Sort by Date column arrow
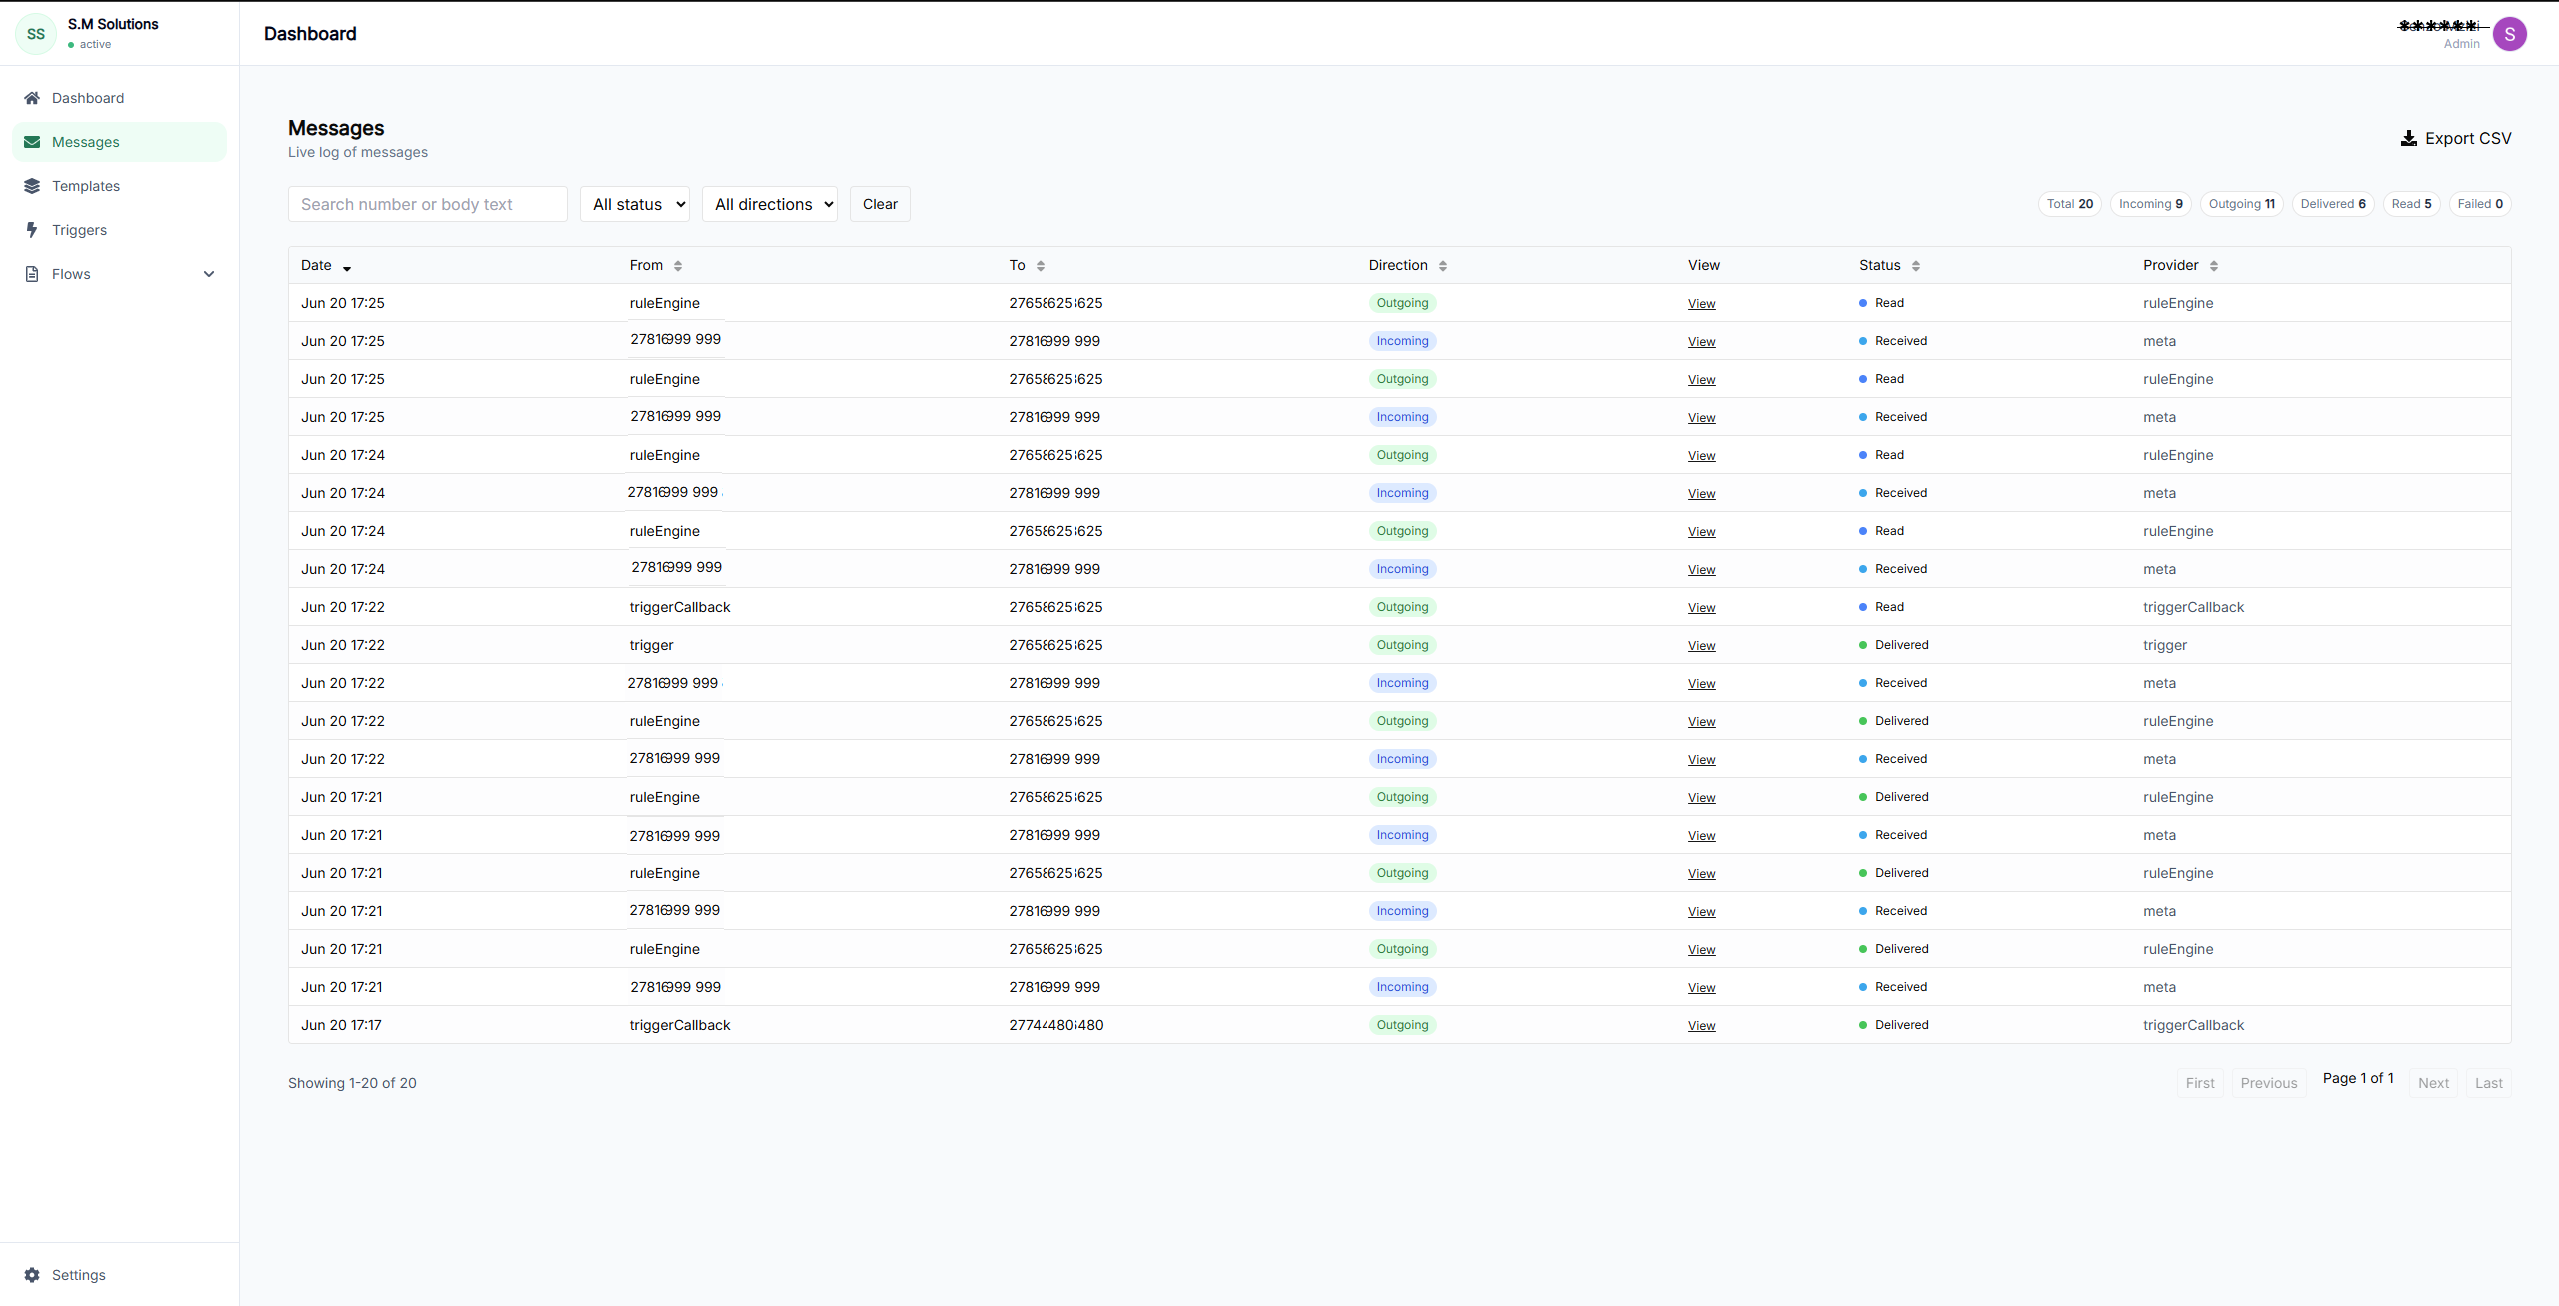This screenshot has height=1306, width=2559. 347,267
